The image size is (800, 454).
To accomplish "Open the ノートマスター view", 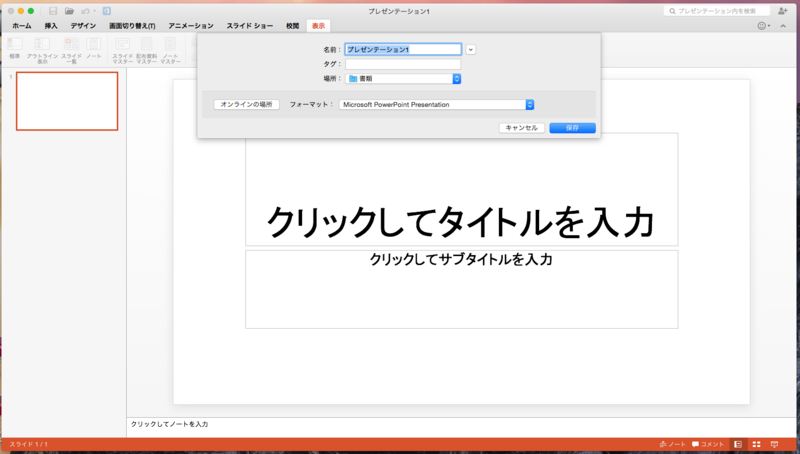I will pyautogui.click(x=170, y=50).
